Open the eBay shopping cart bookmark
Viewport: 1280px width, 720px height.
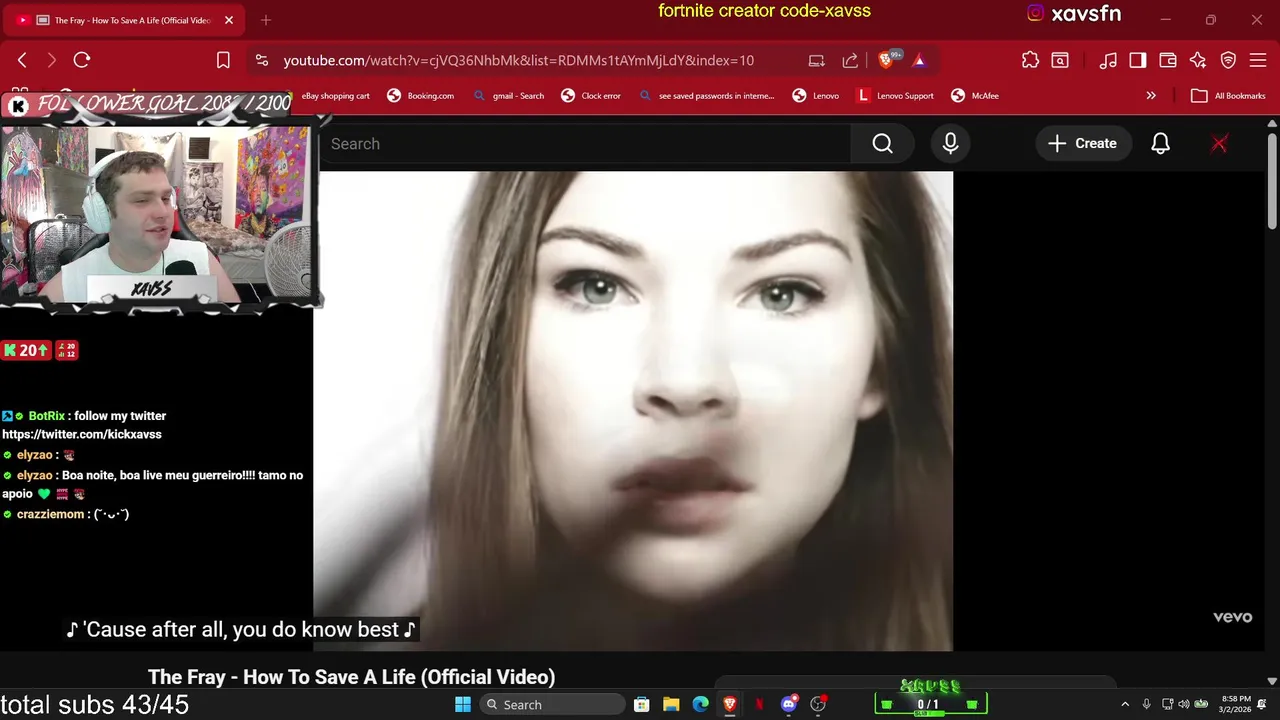335,96
